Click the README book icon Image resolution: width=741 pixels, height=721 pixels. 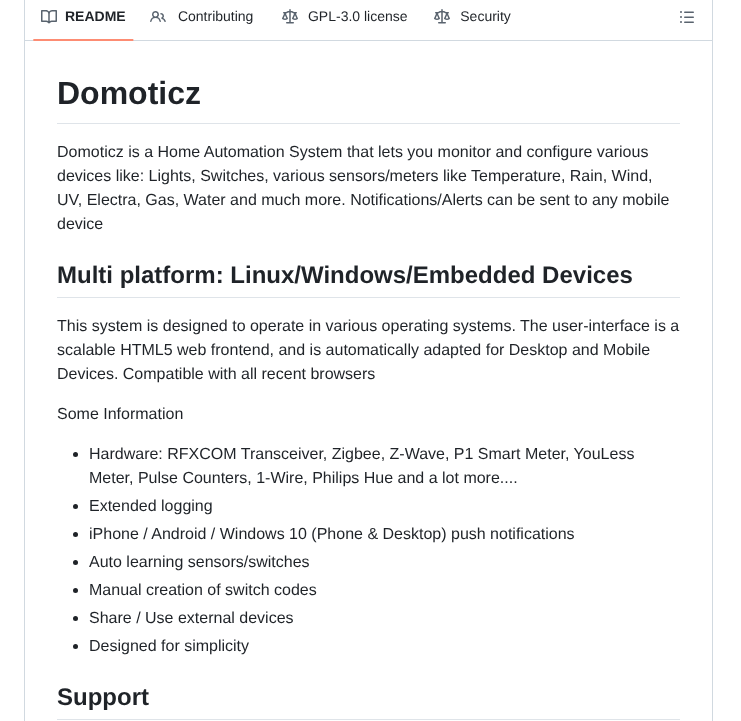pyautogui.click(x=49, y=17)
